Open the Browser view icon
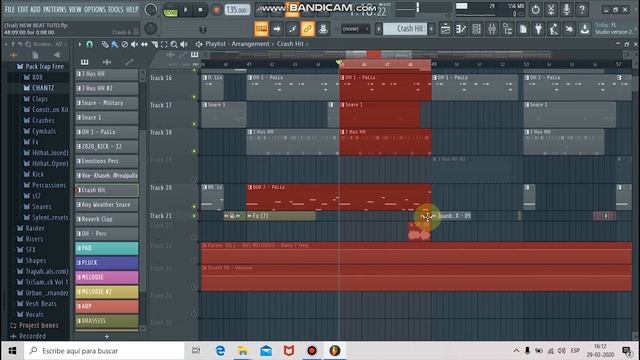Image resolution: width=640 pixels, height=360 pixels. point(507,29)
